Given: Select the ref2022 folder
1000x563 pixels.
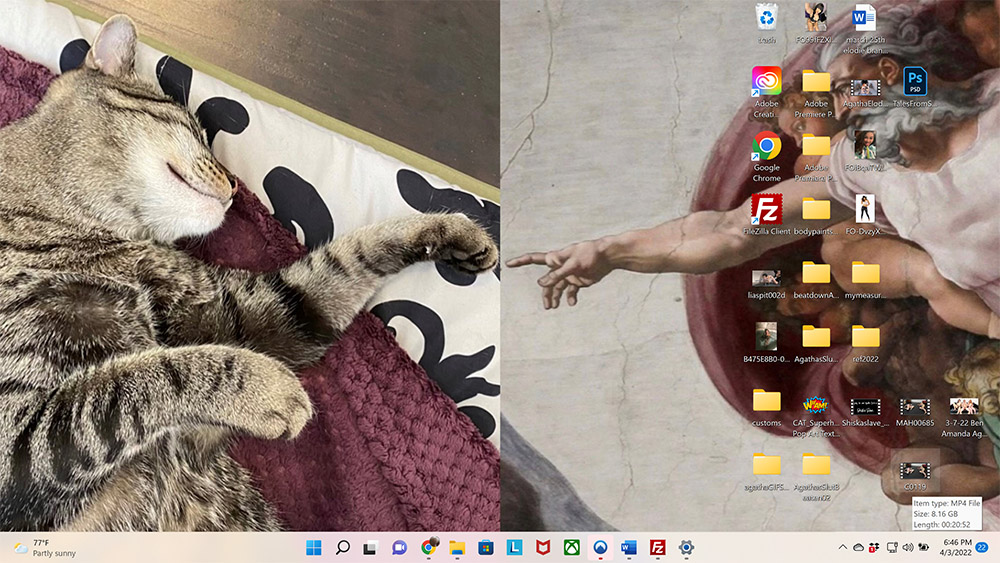Looking at the screenshot, I should coord(865,337).
